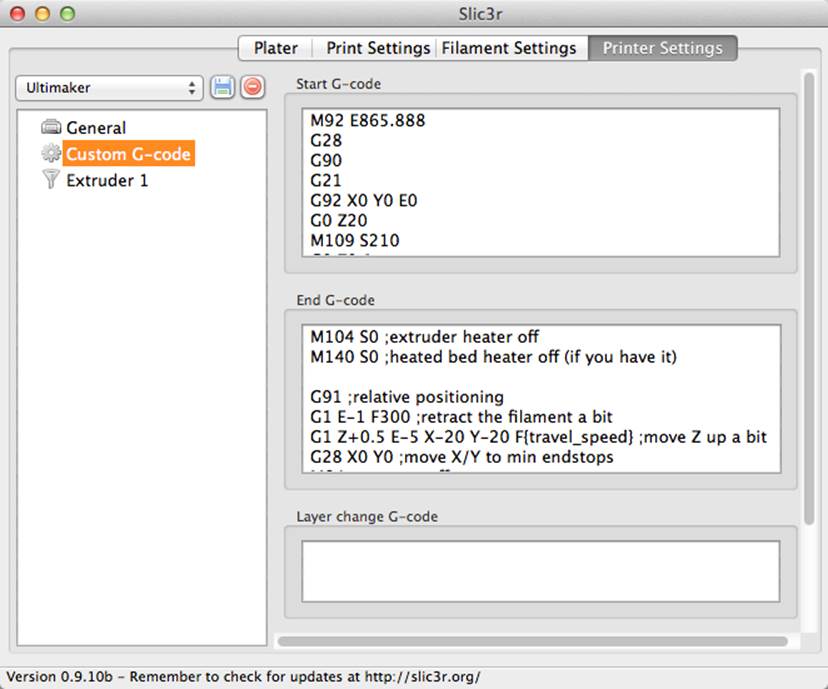
Task: Open the Print Settings tab
Action: pos(378,48)
